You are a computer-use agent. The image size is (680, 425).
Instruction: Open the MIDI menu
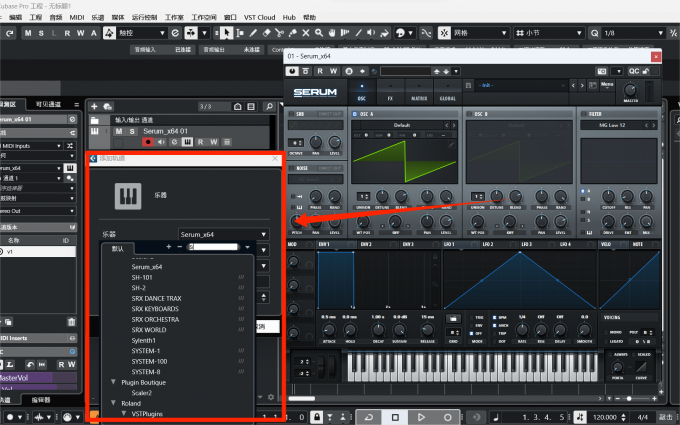[77, 17]
